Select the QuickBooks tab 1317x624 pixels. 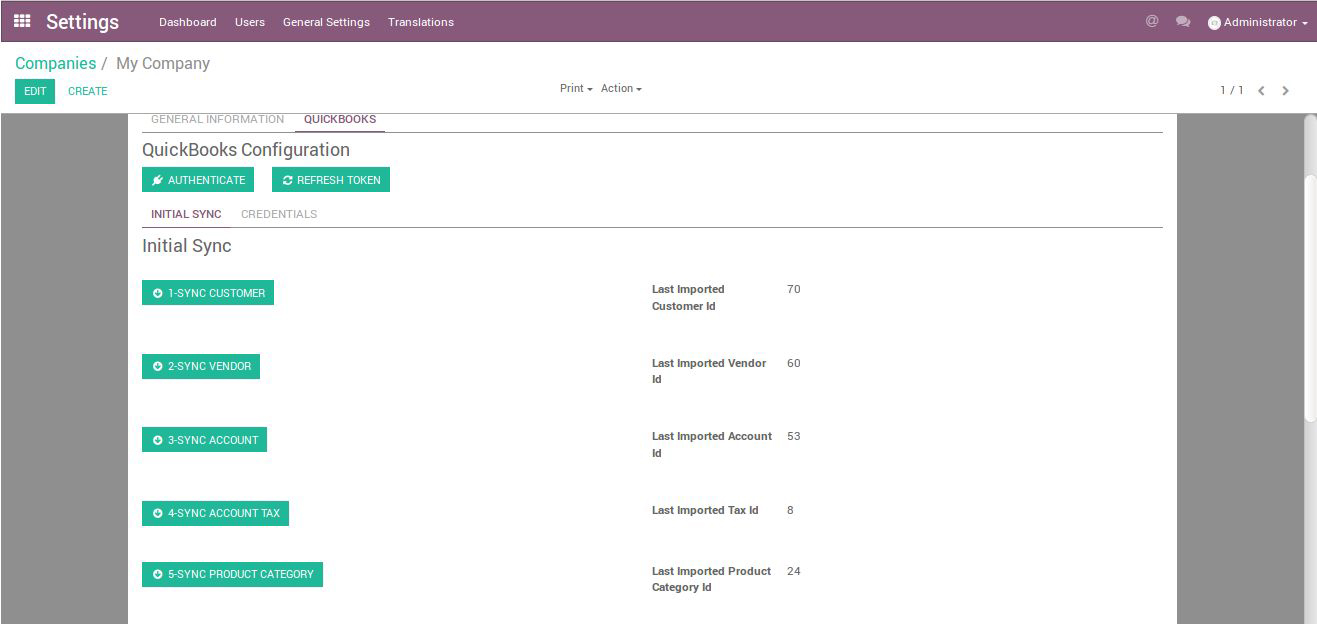(340, 120)
